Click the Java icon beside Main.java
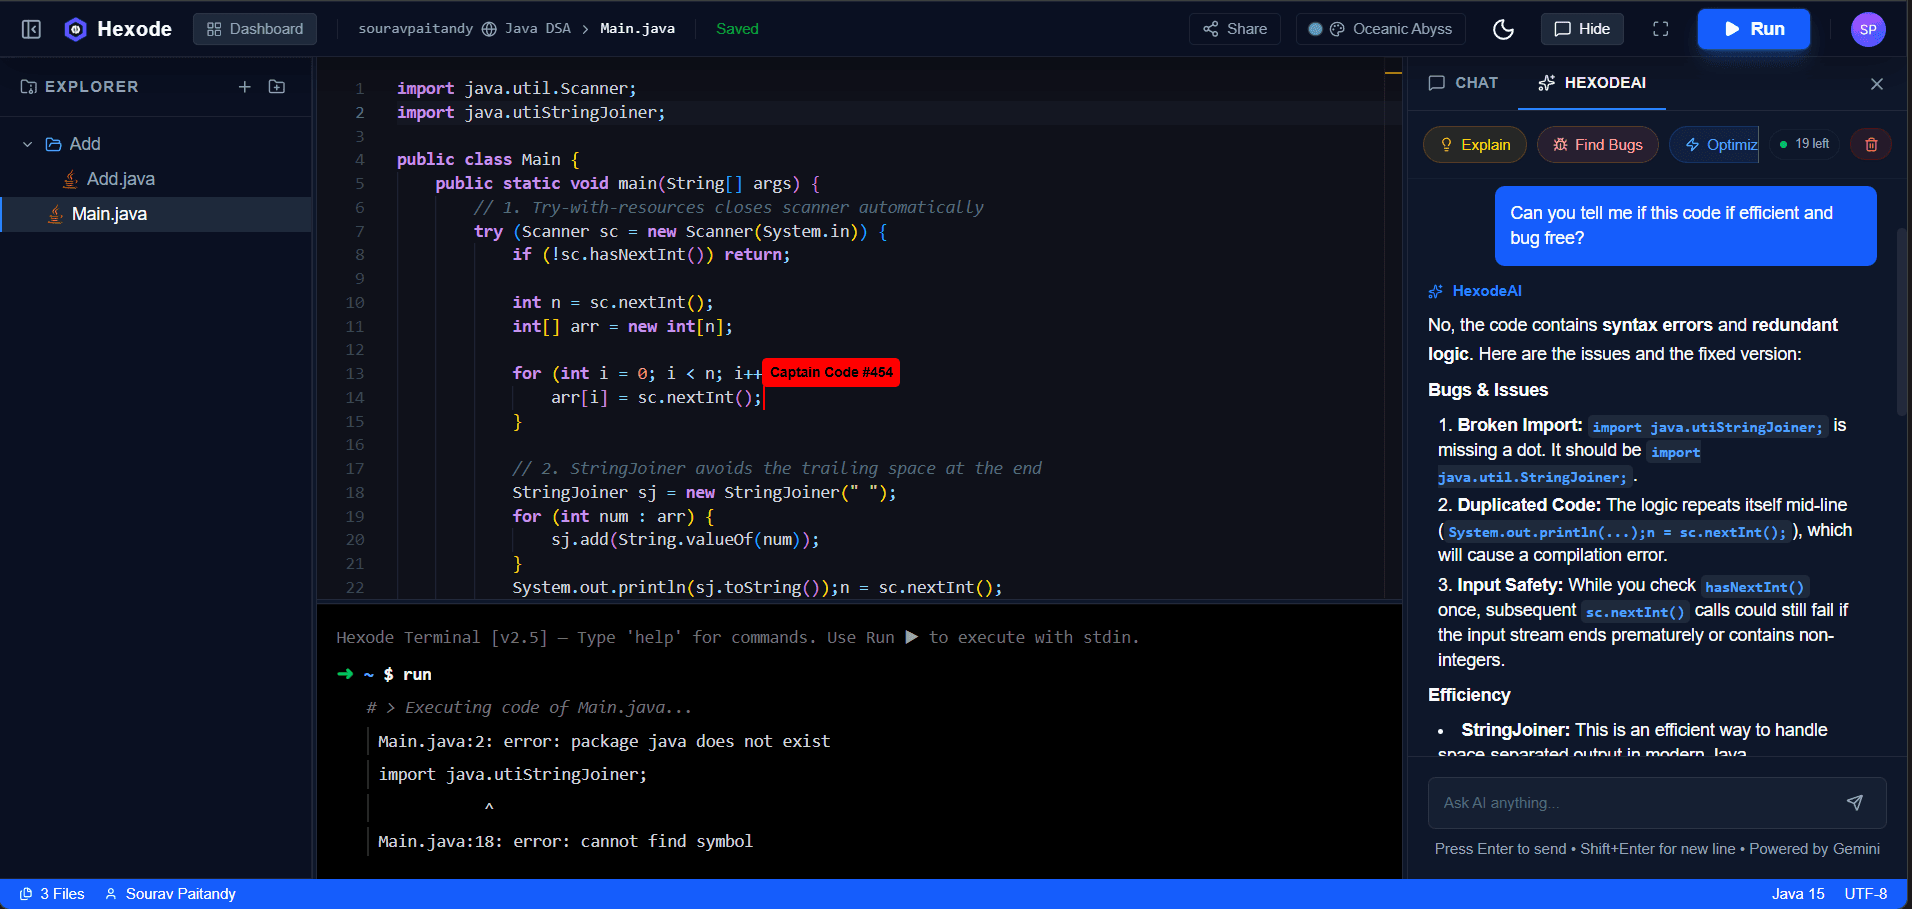 click(55, 214)
